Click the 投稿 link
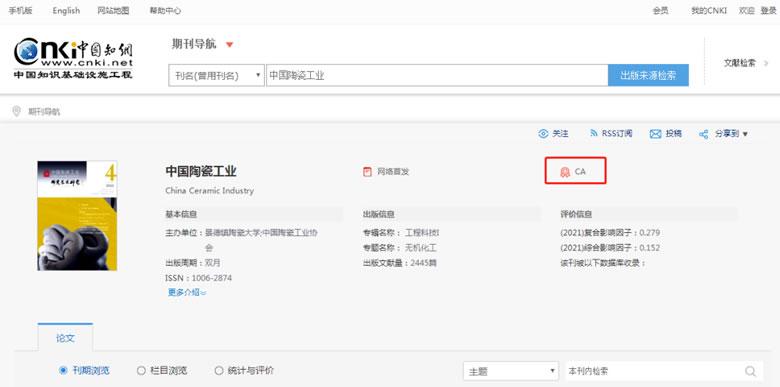 tap(674, 134)
